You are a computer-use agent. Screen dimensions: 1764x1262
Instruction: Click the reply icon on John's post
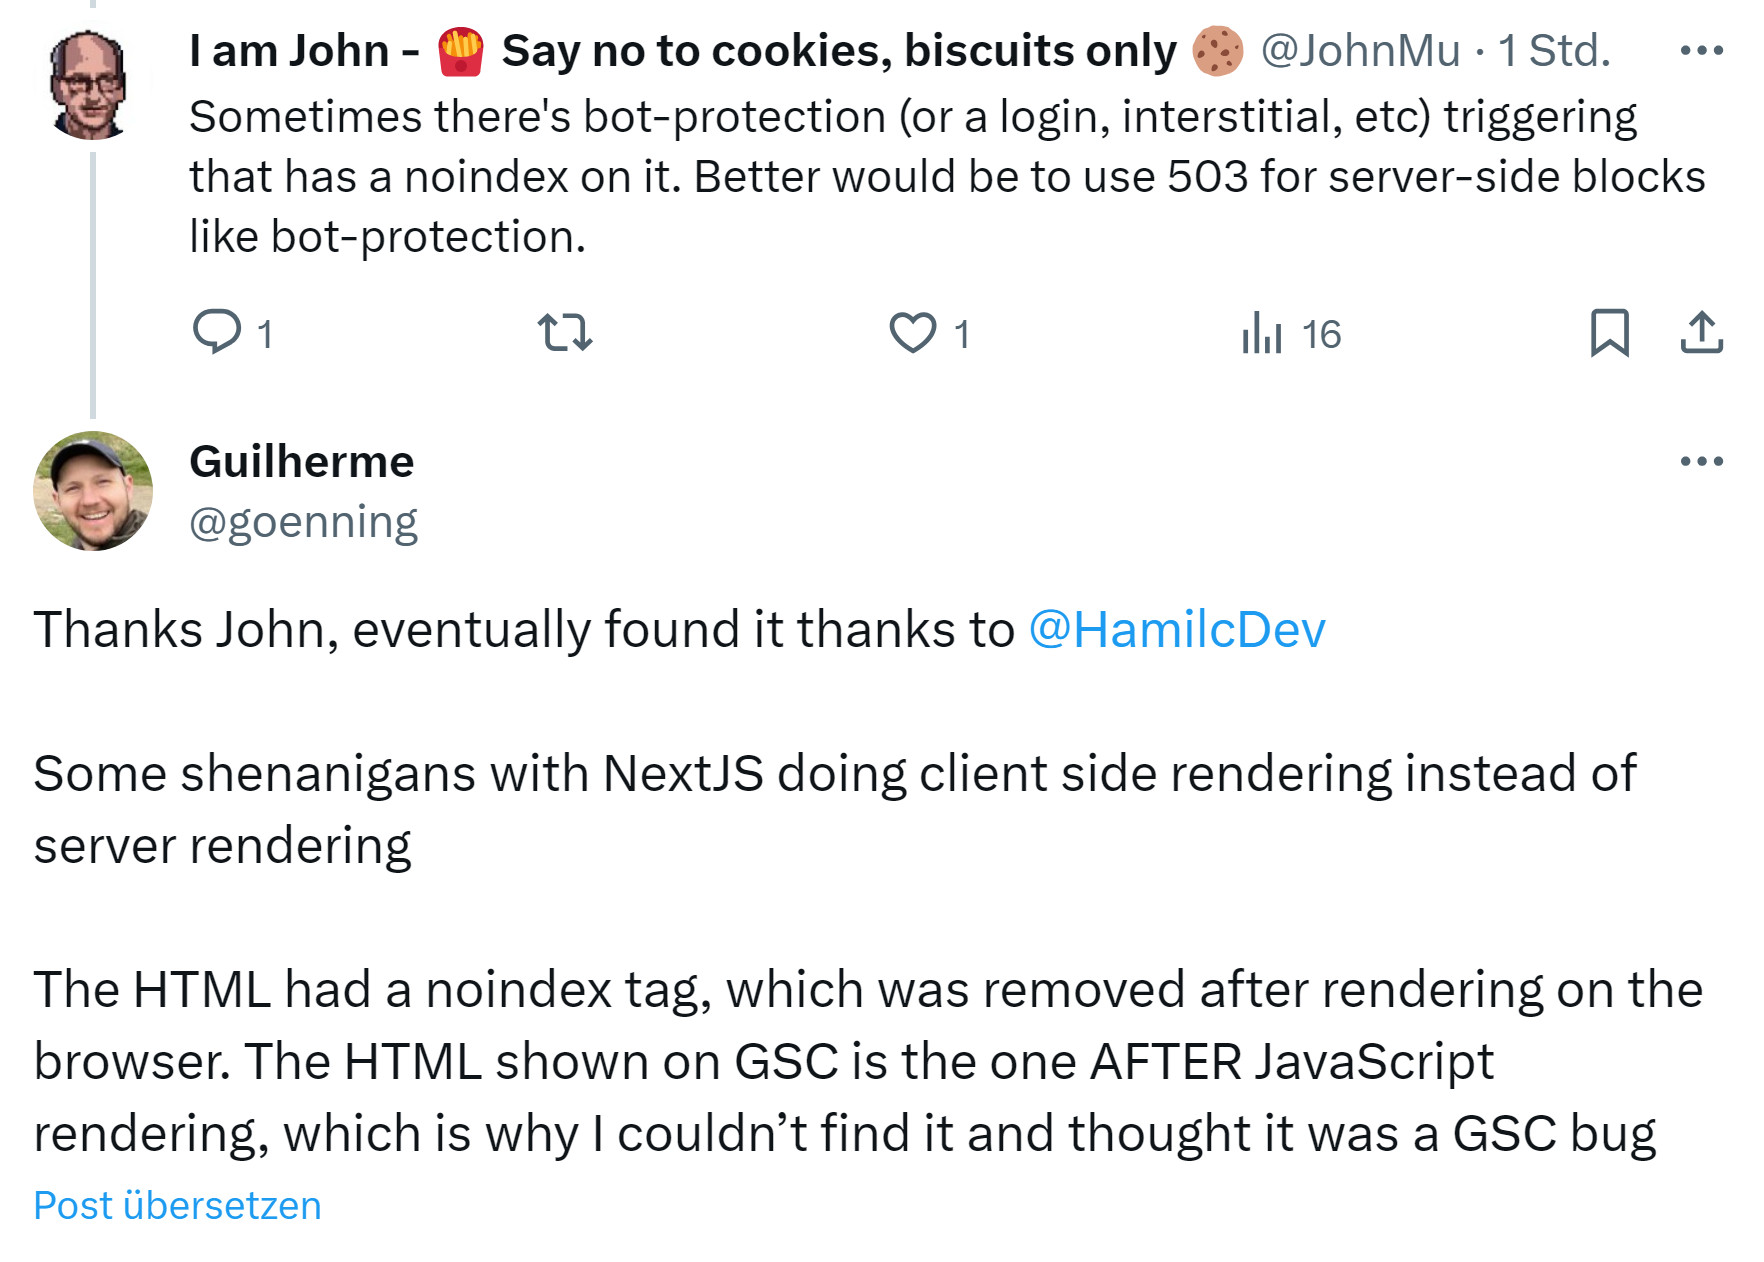217,332
